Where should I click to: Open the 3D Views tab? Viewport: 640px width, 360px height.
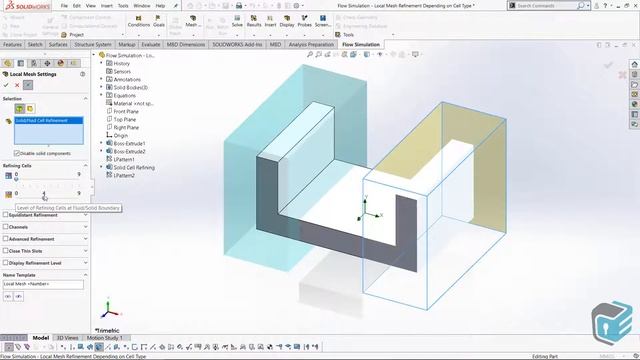[x=67, y=338]
